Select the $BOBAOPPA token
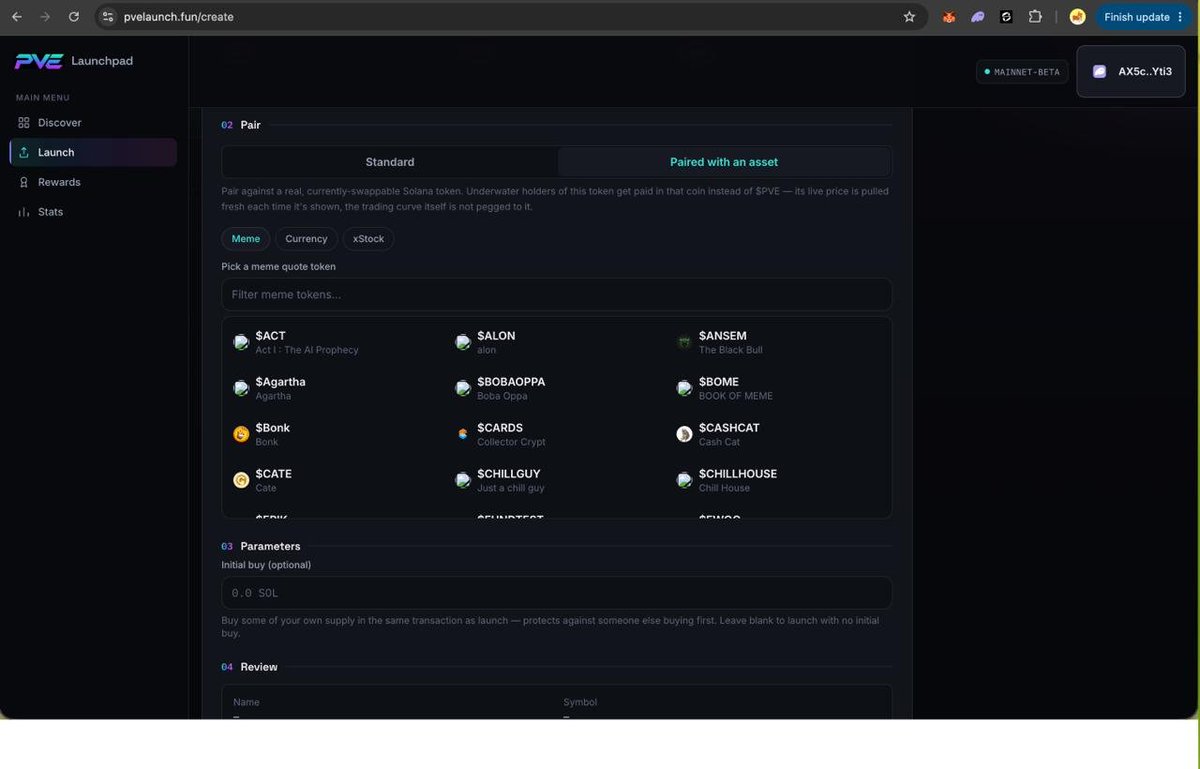The width and height of the screenshot is (1200, 769). point(555,388)
